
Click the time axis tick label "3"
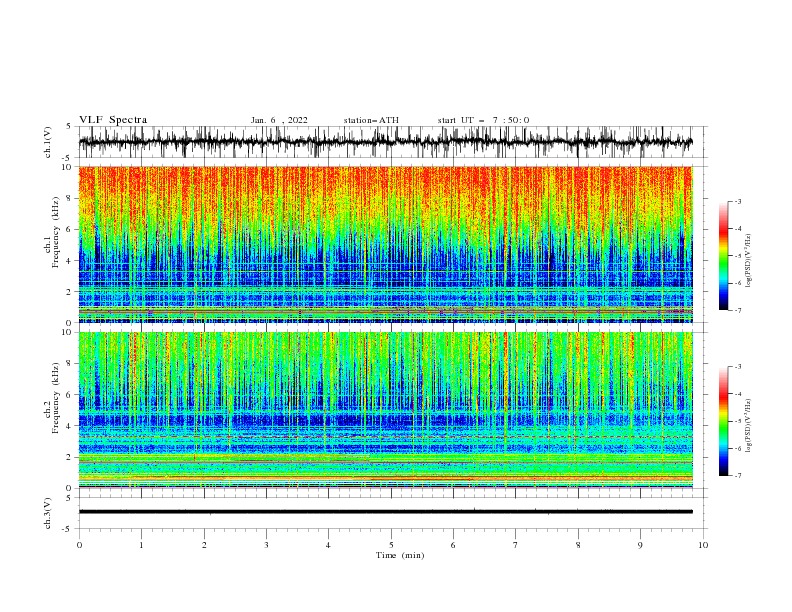[266, 545]
